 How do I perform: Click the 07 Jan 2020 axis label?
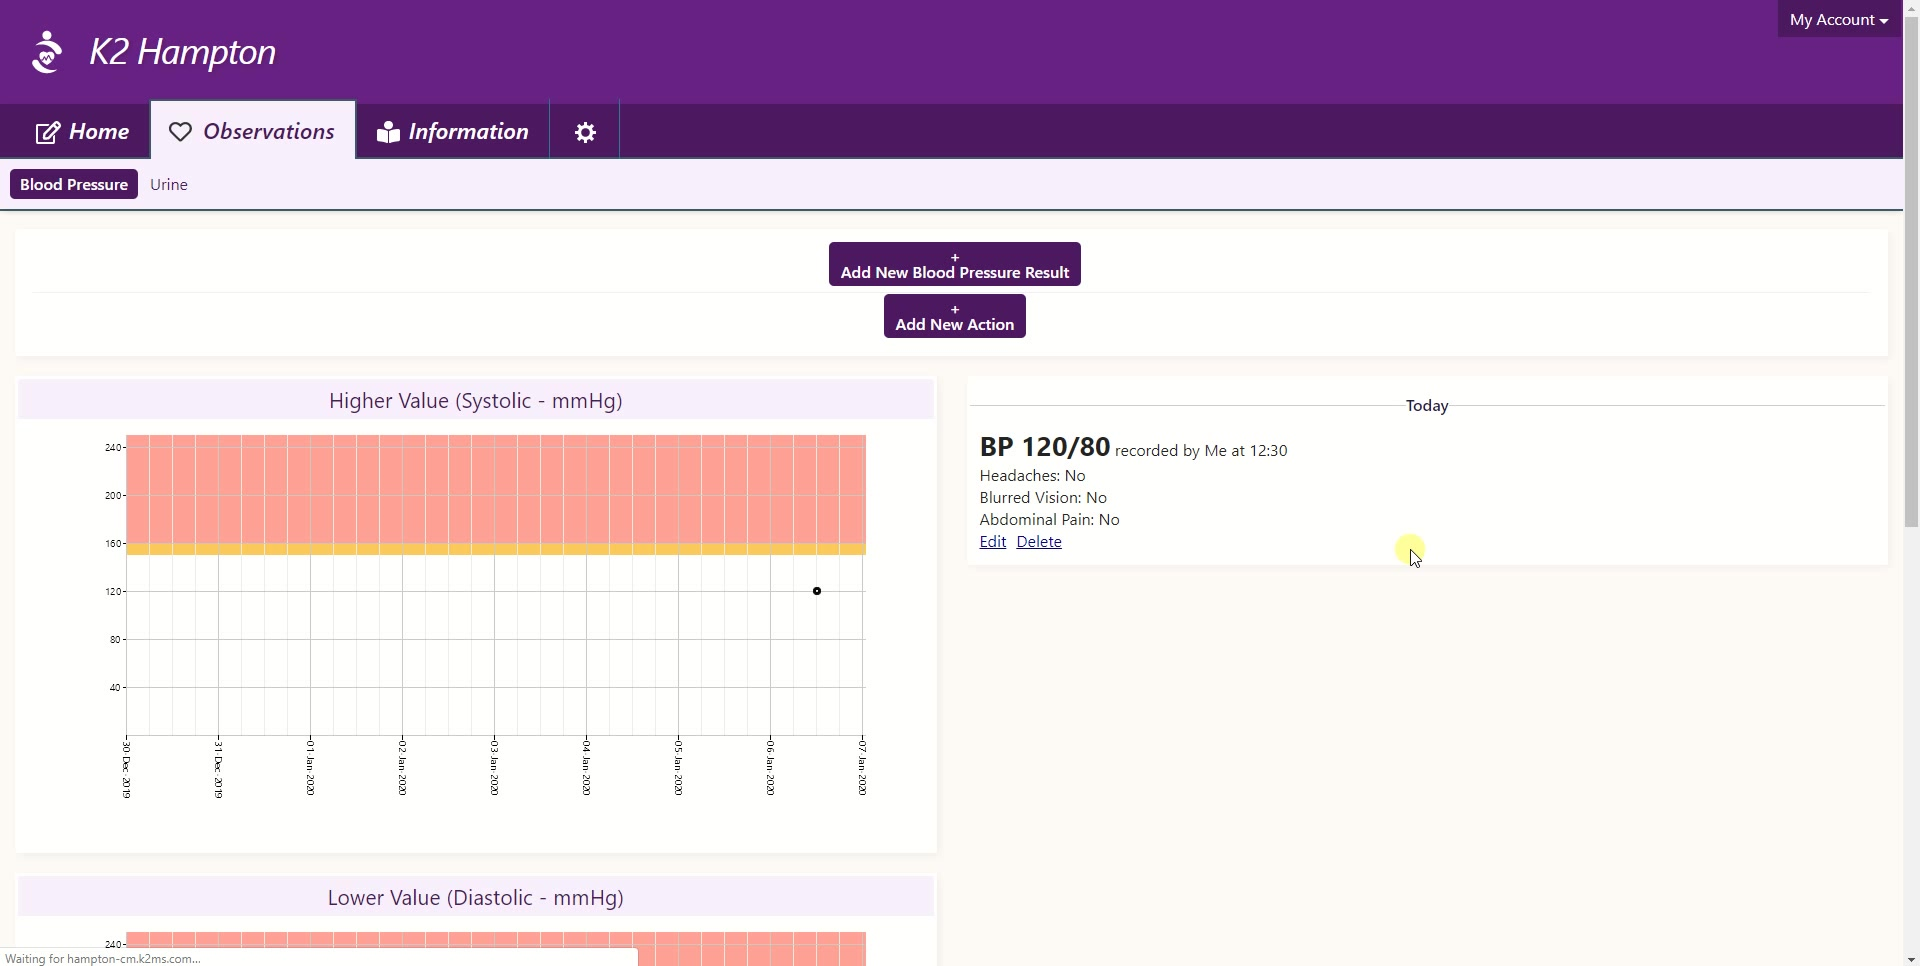click(862, 768)
